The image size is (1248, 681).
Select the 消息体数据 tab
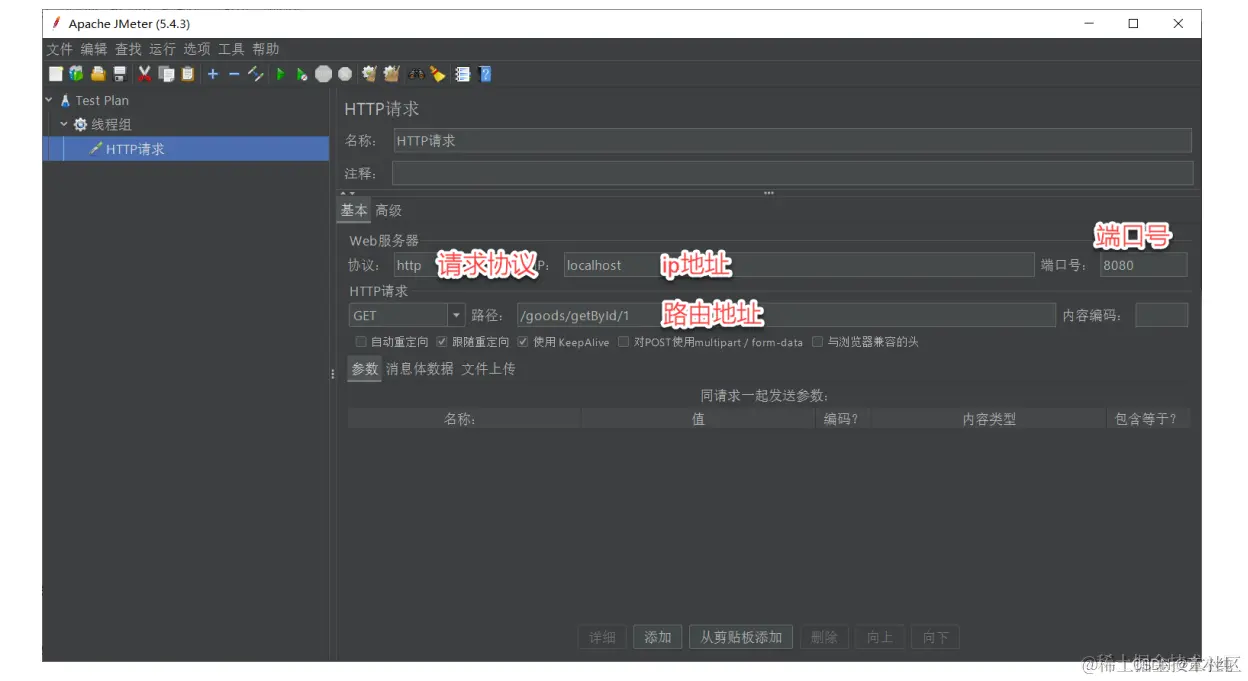tap(420, 369)
